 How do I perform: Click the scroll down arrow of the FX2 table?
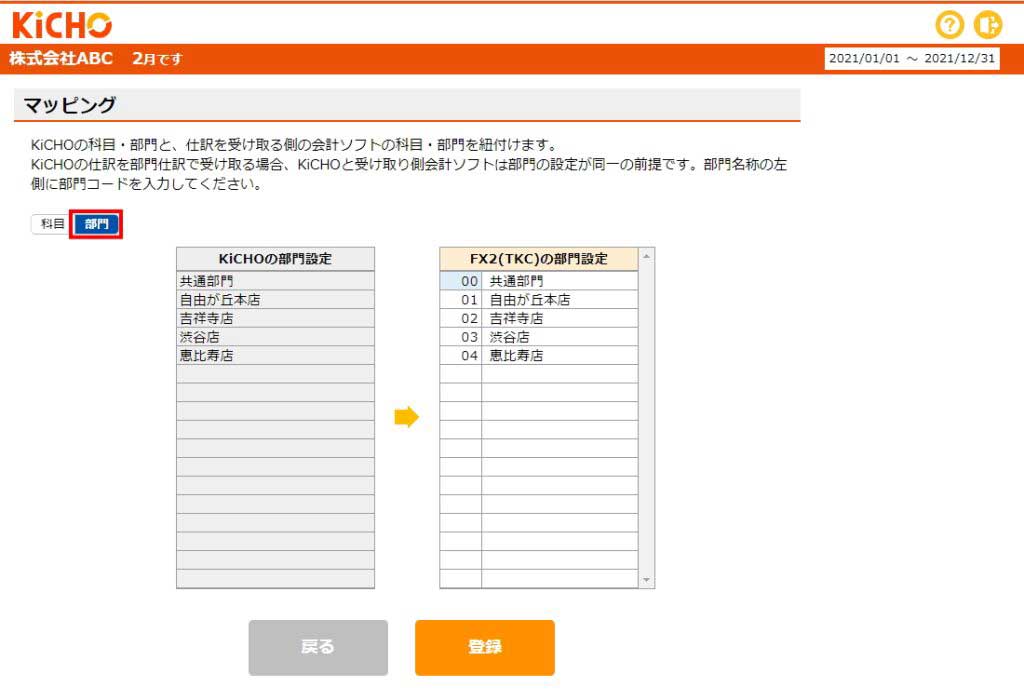click(647, 580)
